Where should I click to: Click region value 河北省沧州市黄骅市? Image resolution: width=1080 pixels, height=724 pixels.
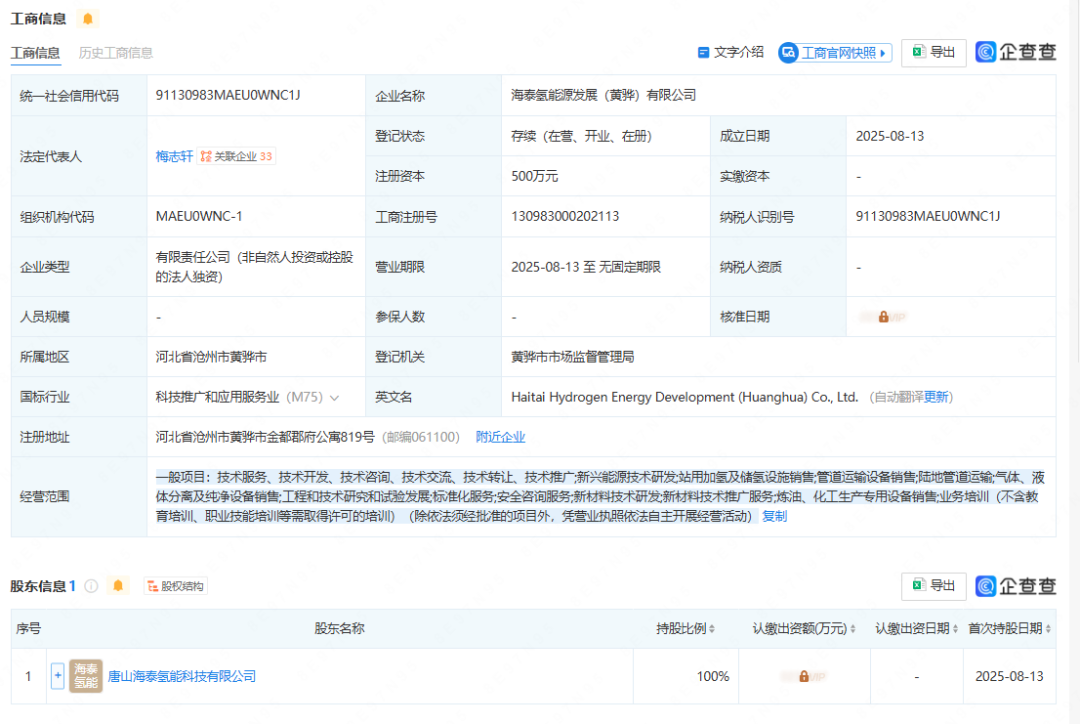211,357
